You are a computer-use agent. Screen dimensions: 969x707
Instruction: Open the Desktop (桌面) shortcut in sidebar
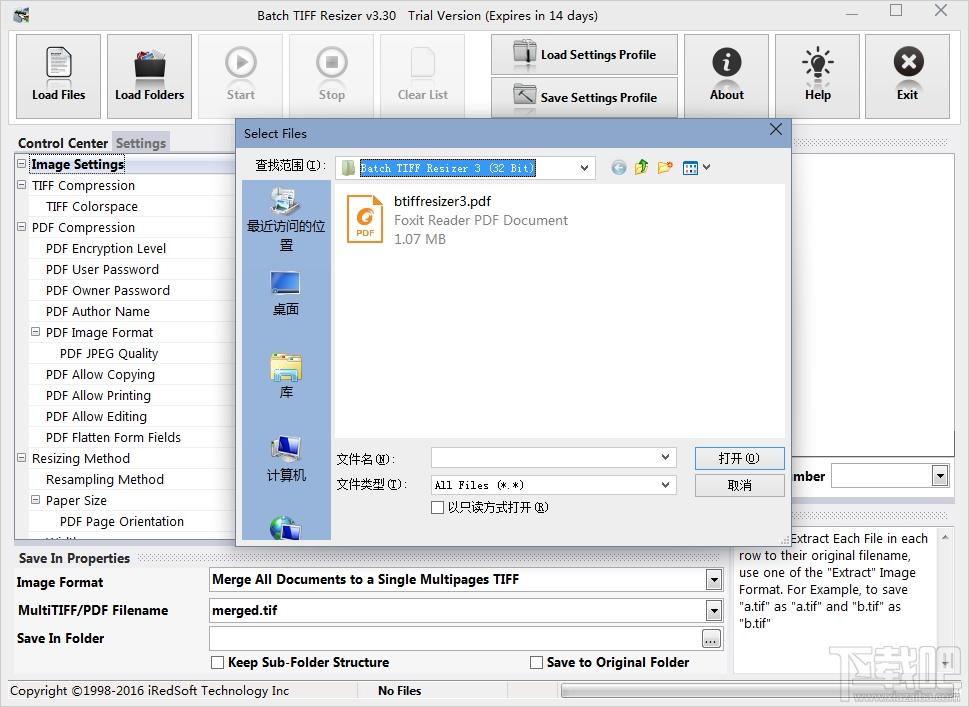pos(286,294)
